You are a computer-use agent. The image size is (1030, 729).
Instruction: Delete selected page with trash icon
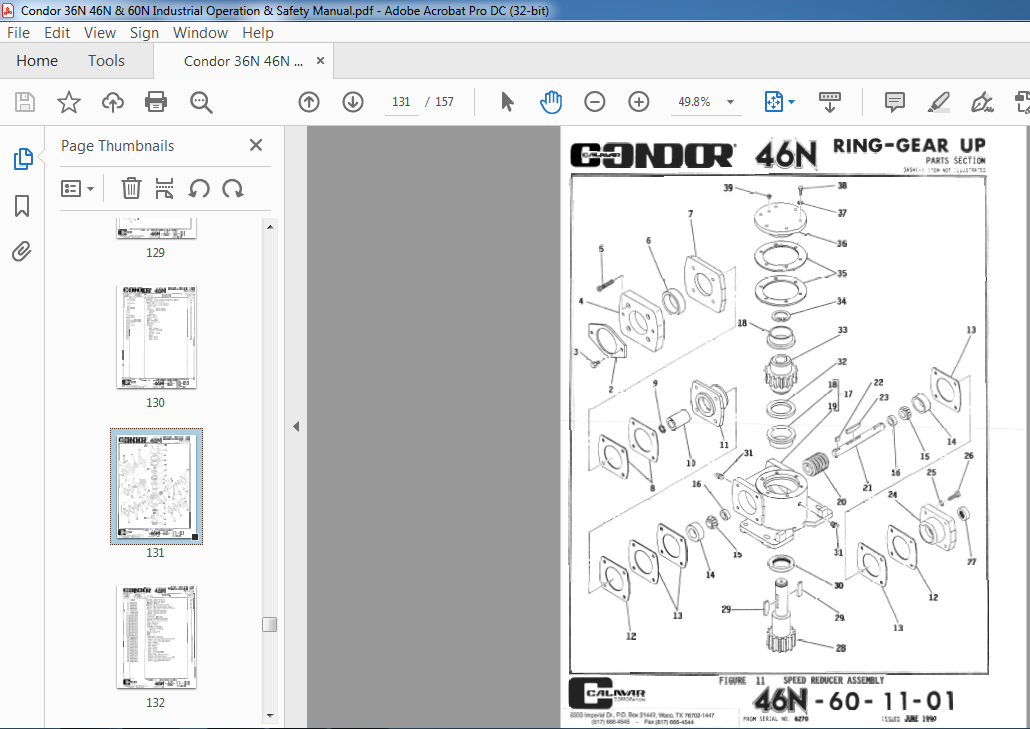click(131, 188)
